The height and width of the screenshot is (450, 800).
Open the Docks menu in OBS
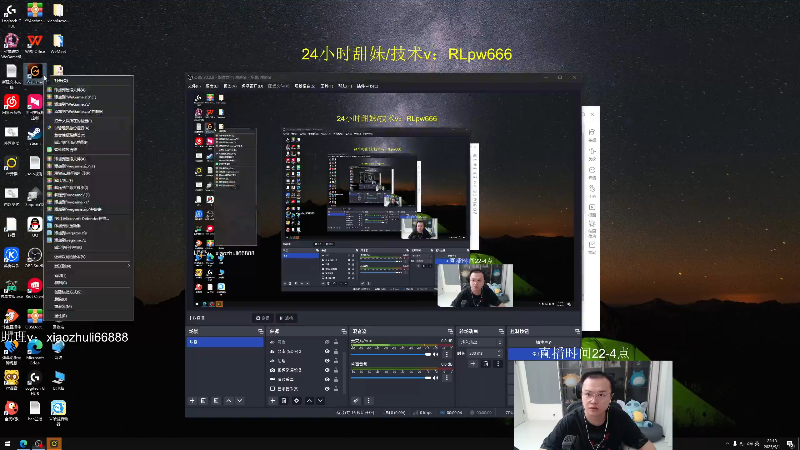(x=252, y=86)
